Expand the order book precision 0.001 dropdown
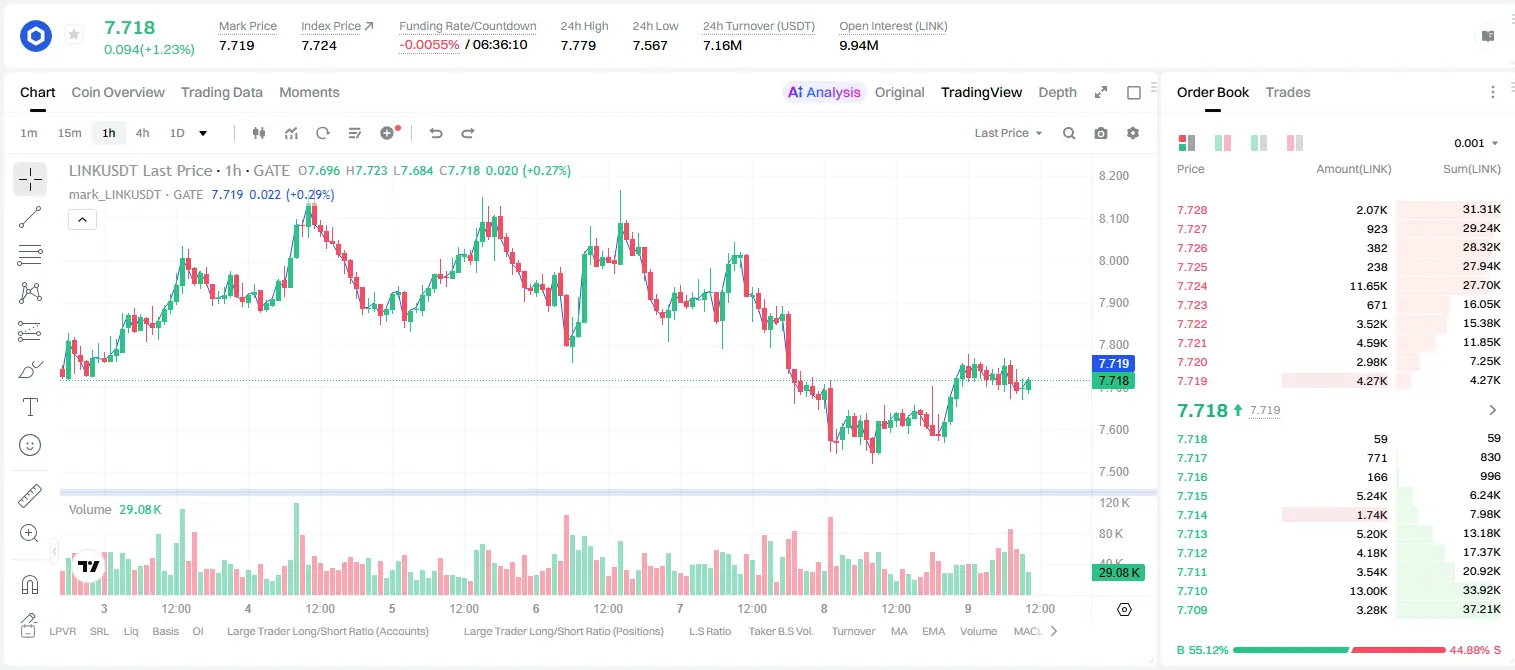This screenshot has height=670, width=1515. pyautogui.click(x=1476, y=143)
